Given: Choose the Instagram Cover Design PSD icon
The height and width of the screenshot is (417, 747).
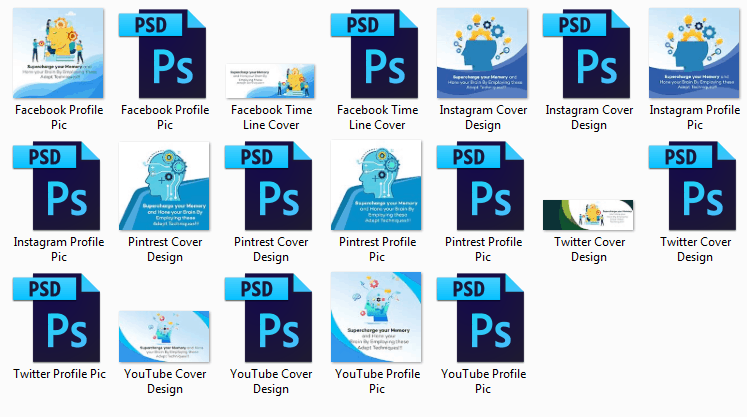Looking at the screenshot, I should pyautogui.click(x=586, y=54).
